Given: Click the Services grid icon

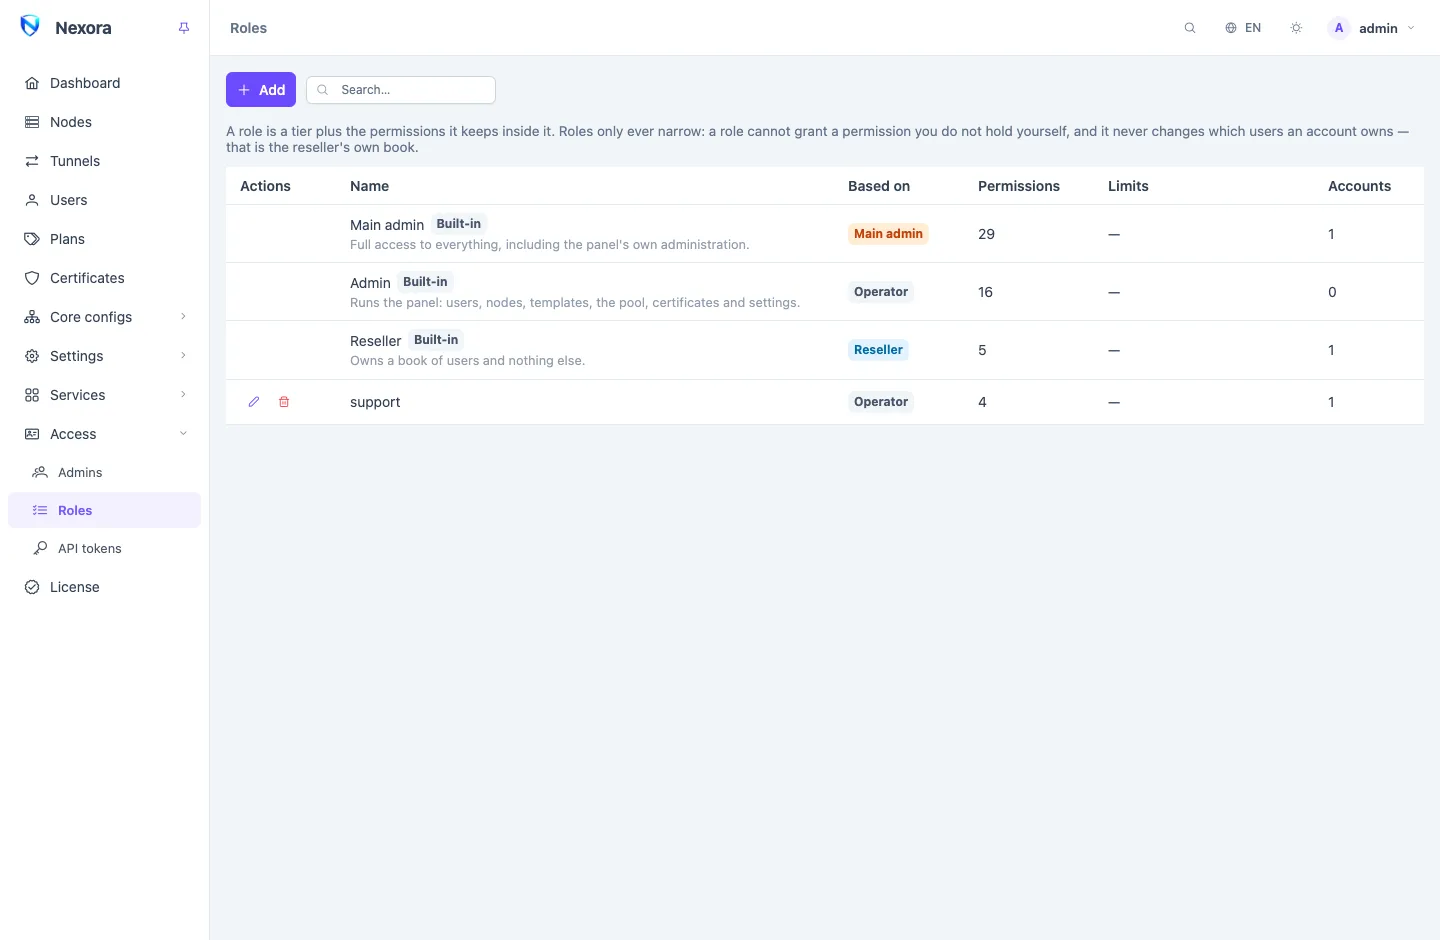Looking at the screenshot, I should tap(32, 395).
